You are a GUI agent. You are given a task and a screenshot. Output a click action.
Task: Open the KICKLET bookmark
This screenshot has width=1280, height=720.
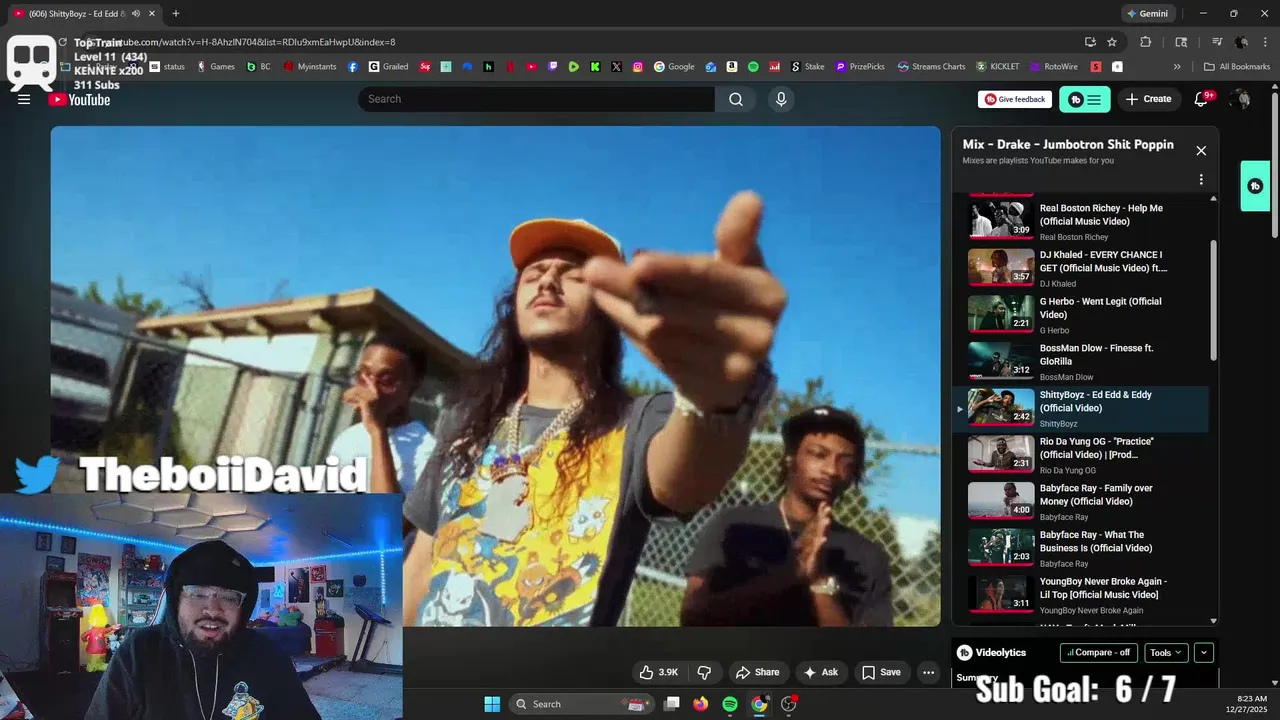pos(998,67)
